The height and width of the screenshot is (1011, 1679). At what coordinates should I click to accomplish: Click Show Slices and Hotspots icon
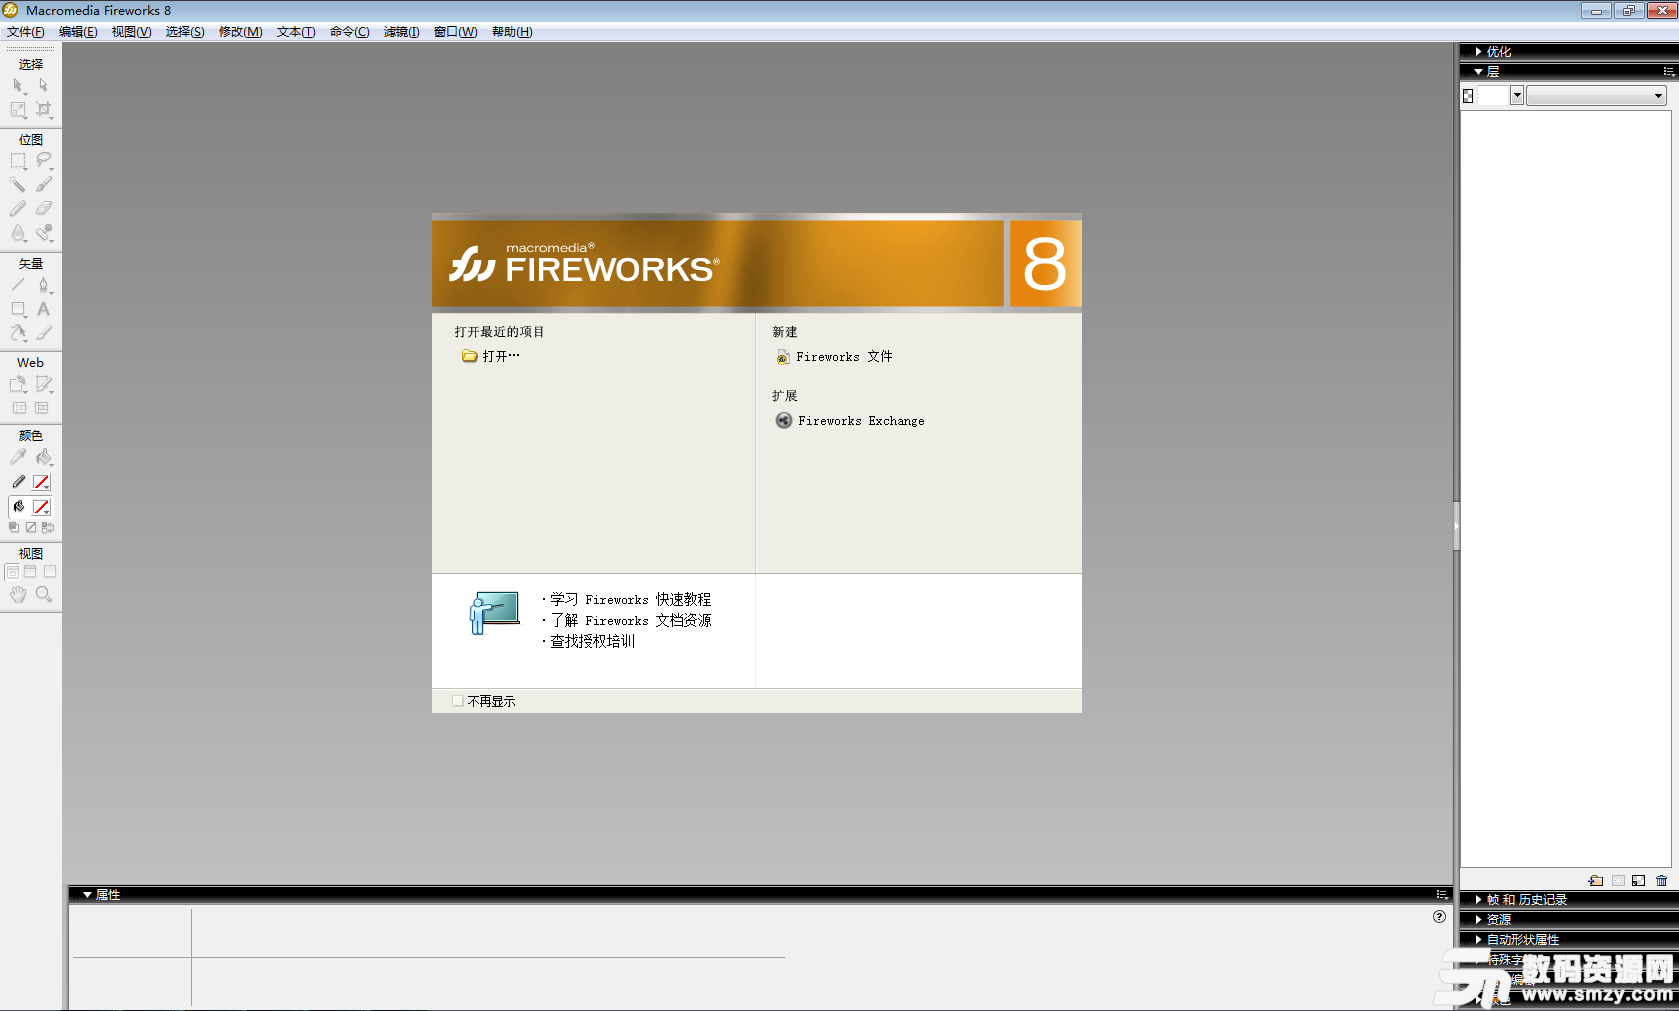pyautogui.click(x=43, y=408)
